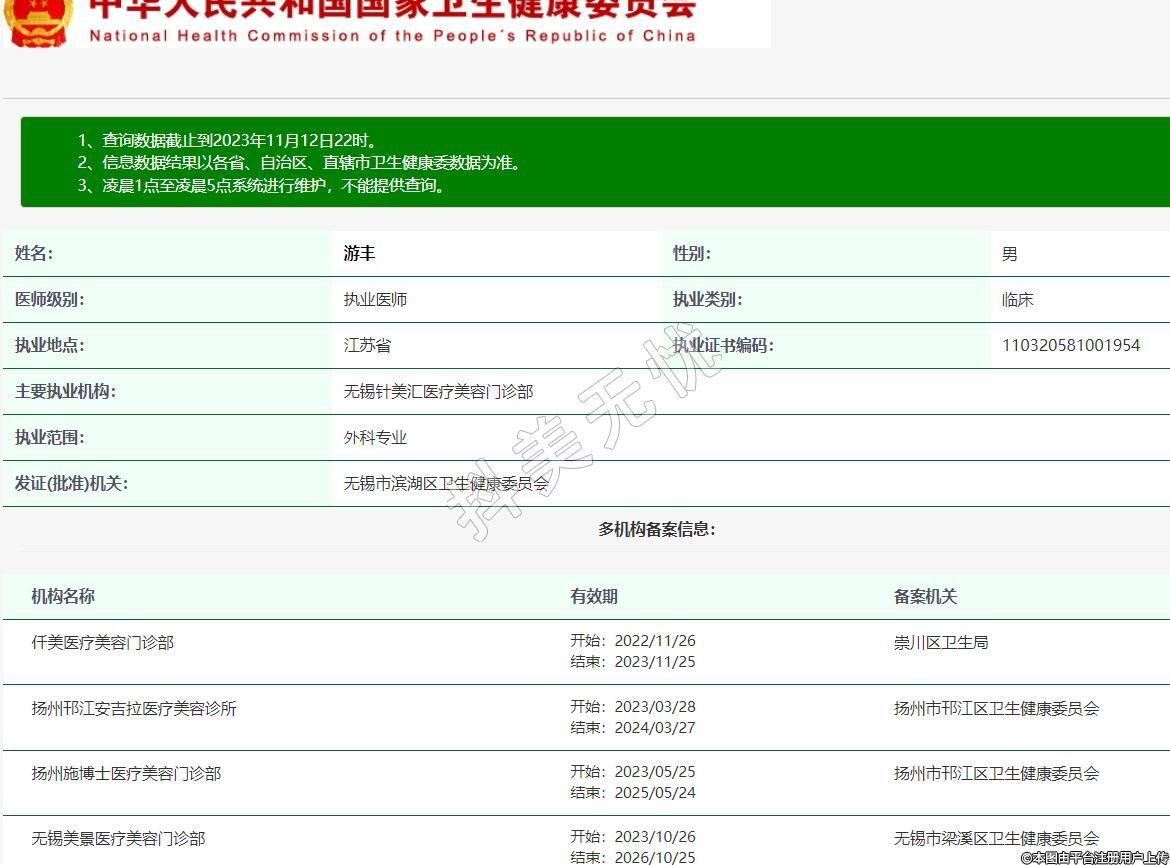Screen dimensions: 1170x865
Task: Select 崇川区卫生局 filing authority cell
Action: [x=940, y=643]
